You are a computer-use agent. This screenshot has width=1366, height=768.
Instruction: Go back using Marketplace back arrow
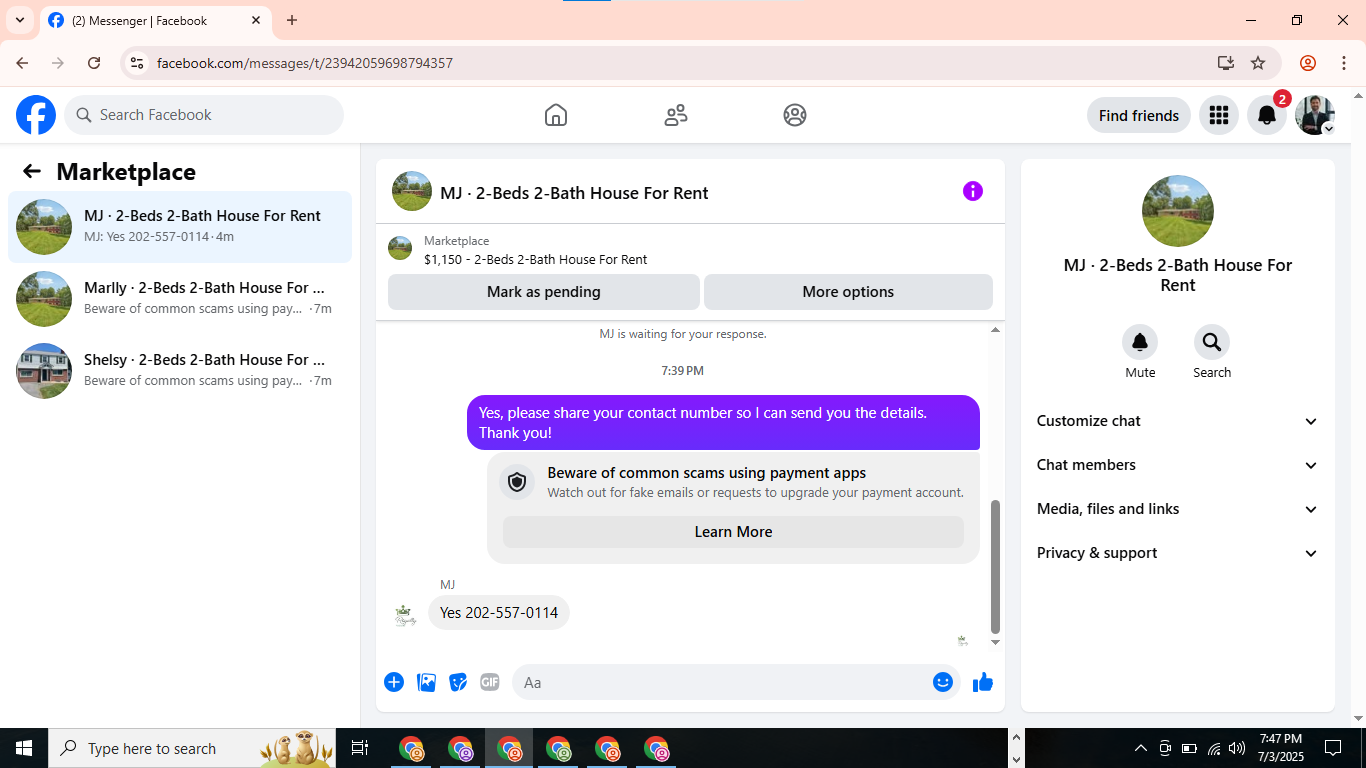32,171
